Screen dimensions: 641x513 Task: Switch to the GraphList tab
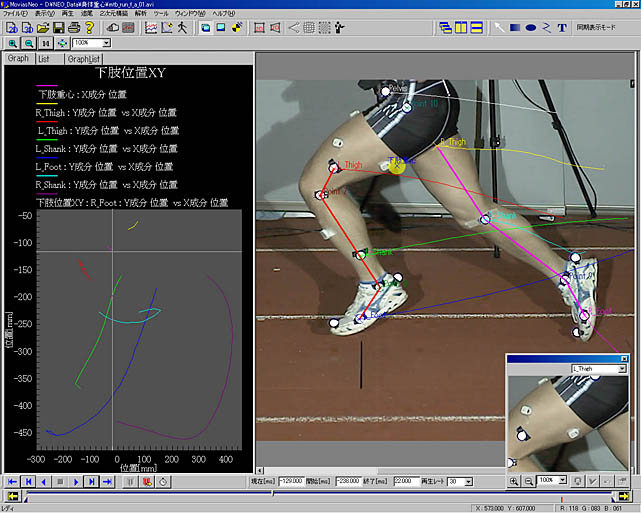(83, 59)
